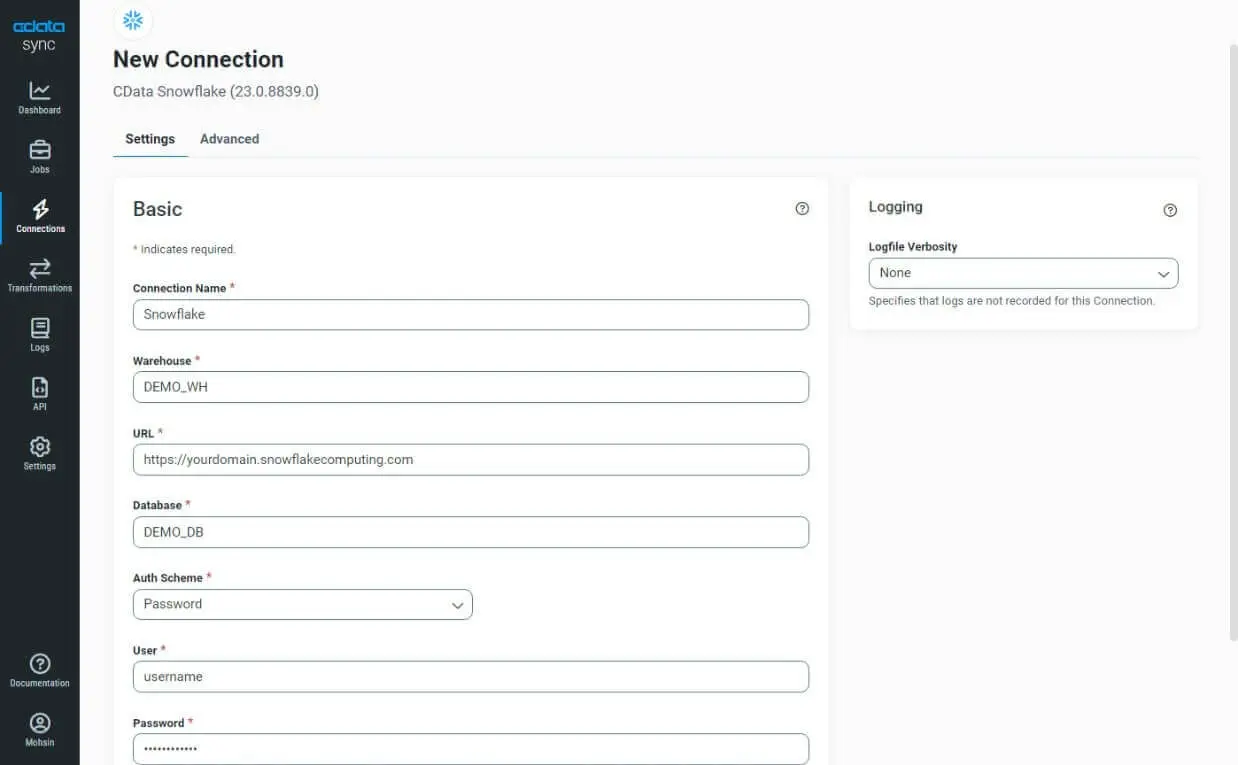Open the Logs panel from sidebar
Image resolution: width=1238 pixels, height=765 pixels.
tap(40, 333)
